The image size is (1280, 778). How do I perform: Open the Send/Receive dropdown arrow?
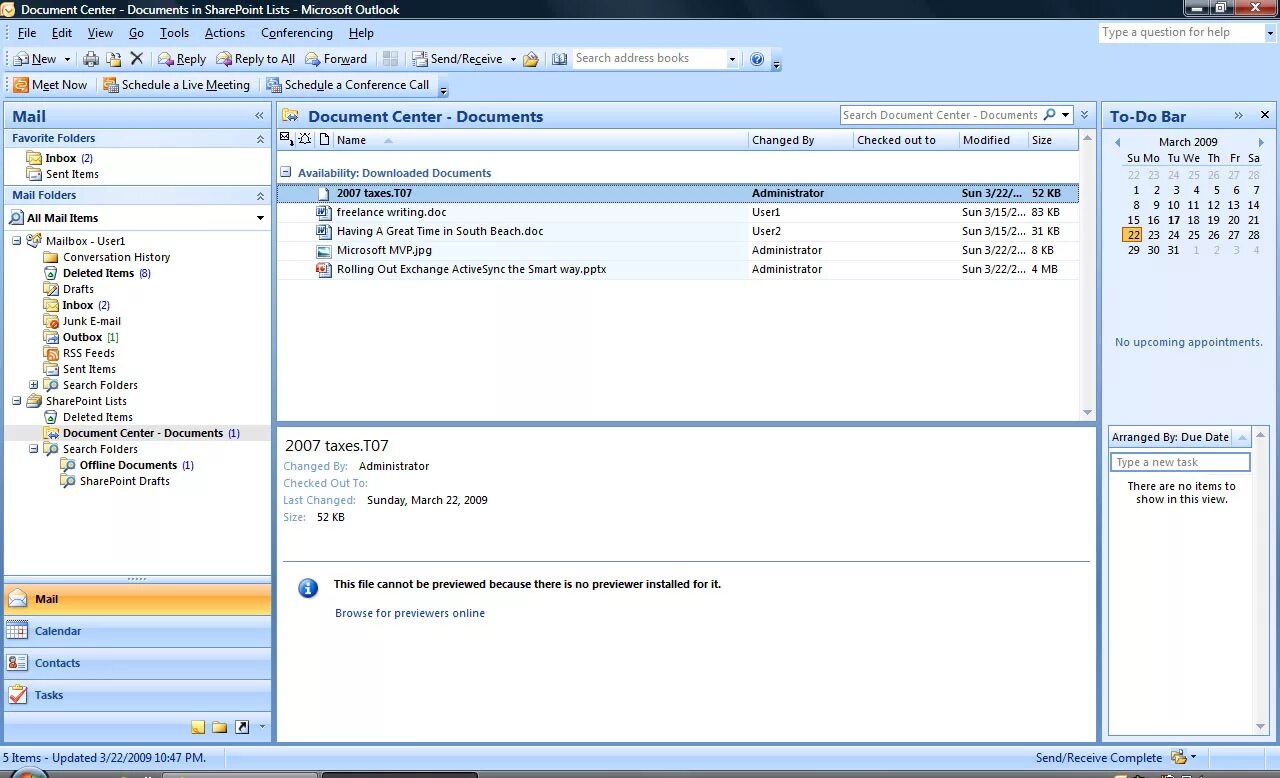(x=513, y=59)
